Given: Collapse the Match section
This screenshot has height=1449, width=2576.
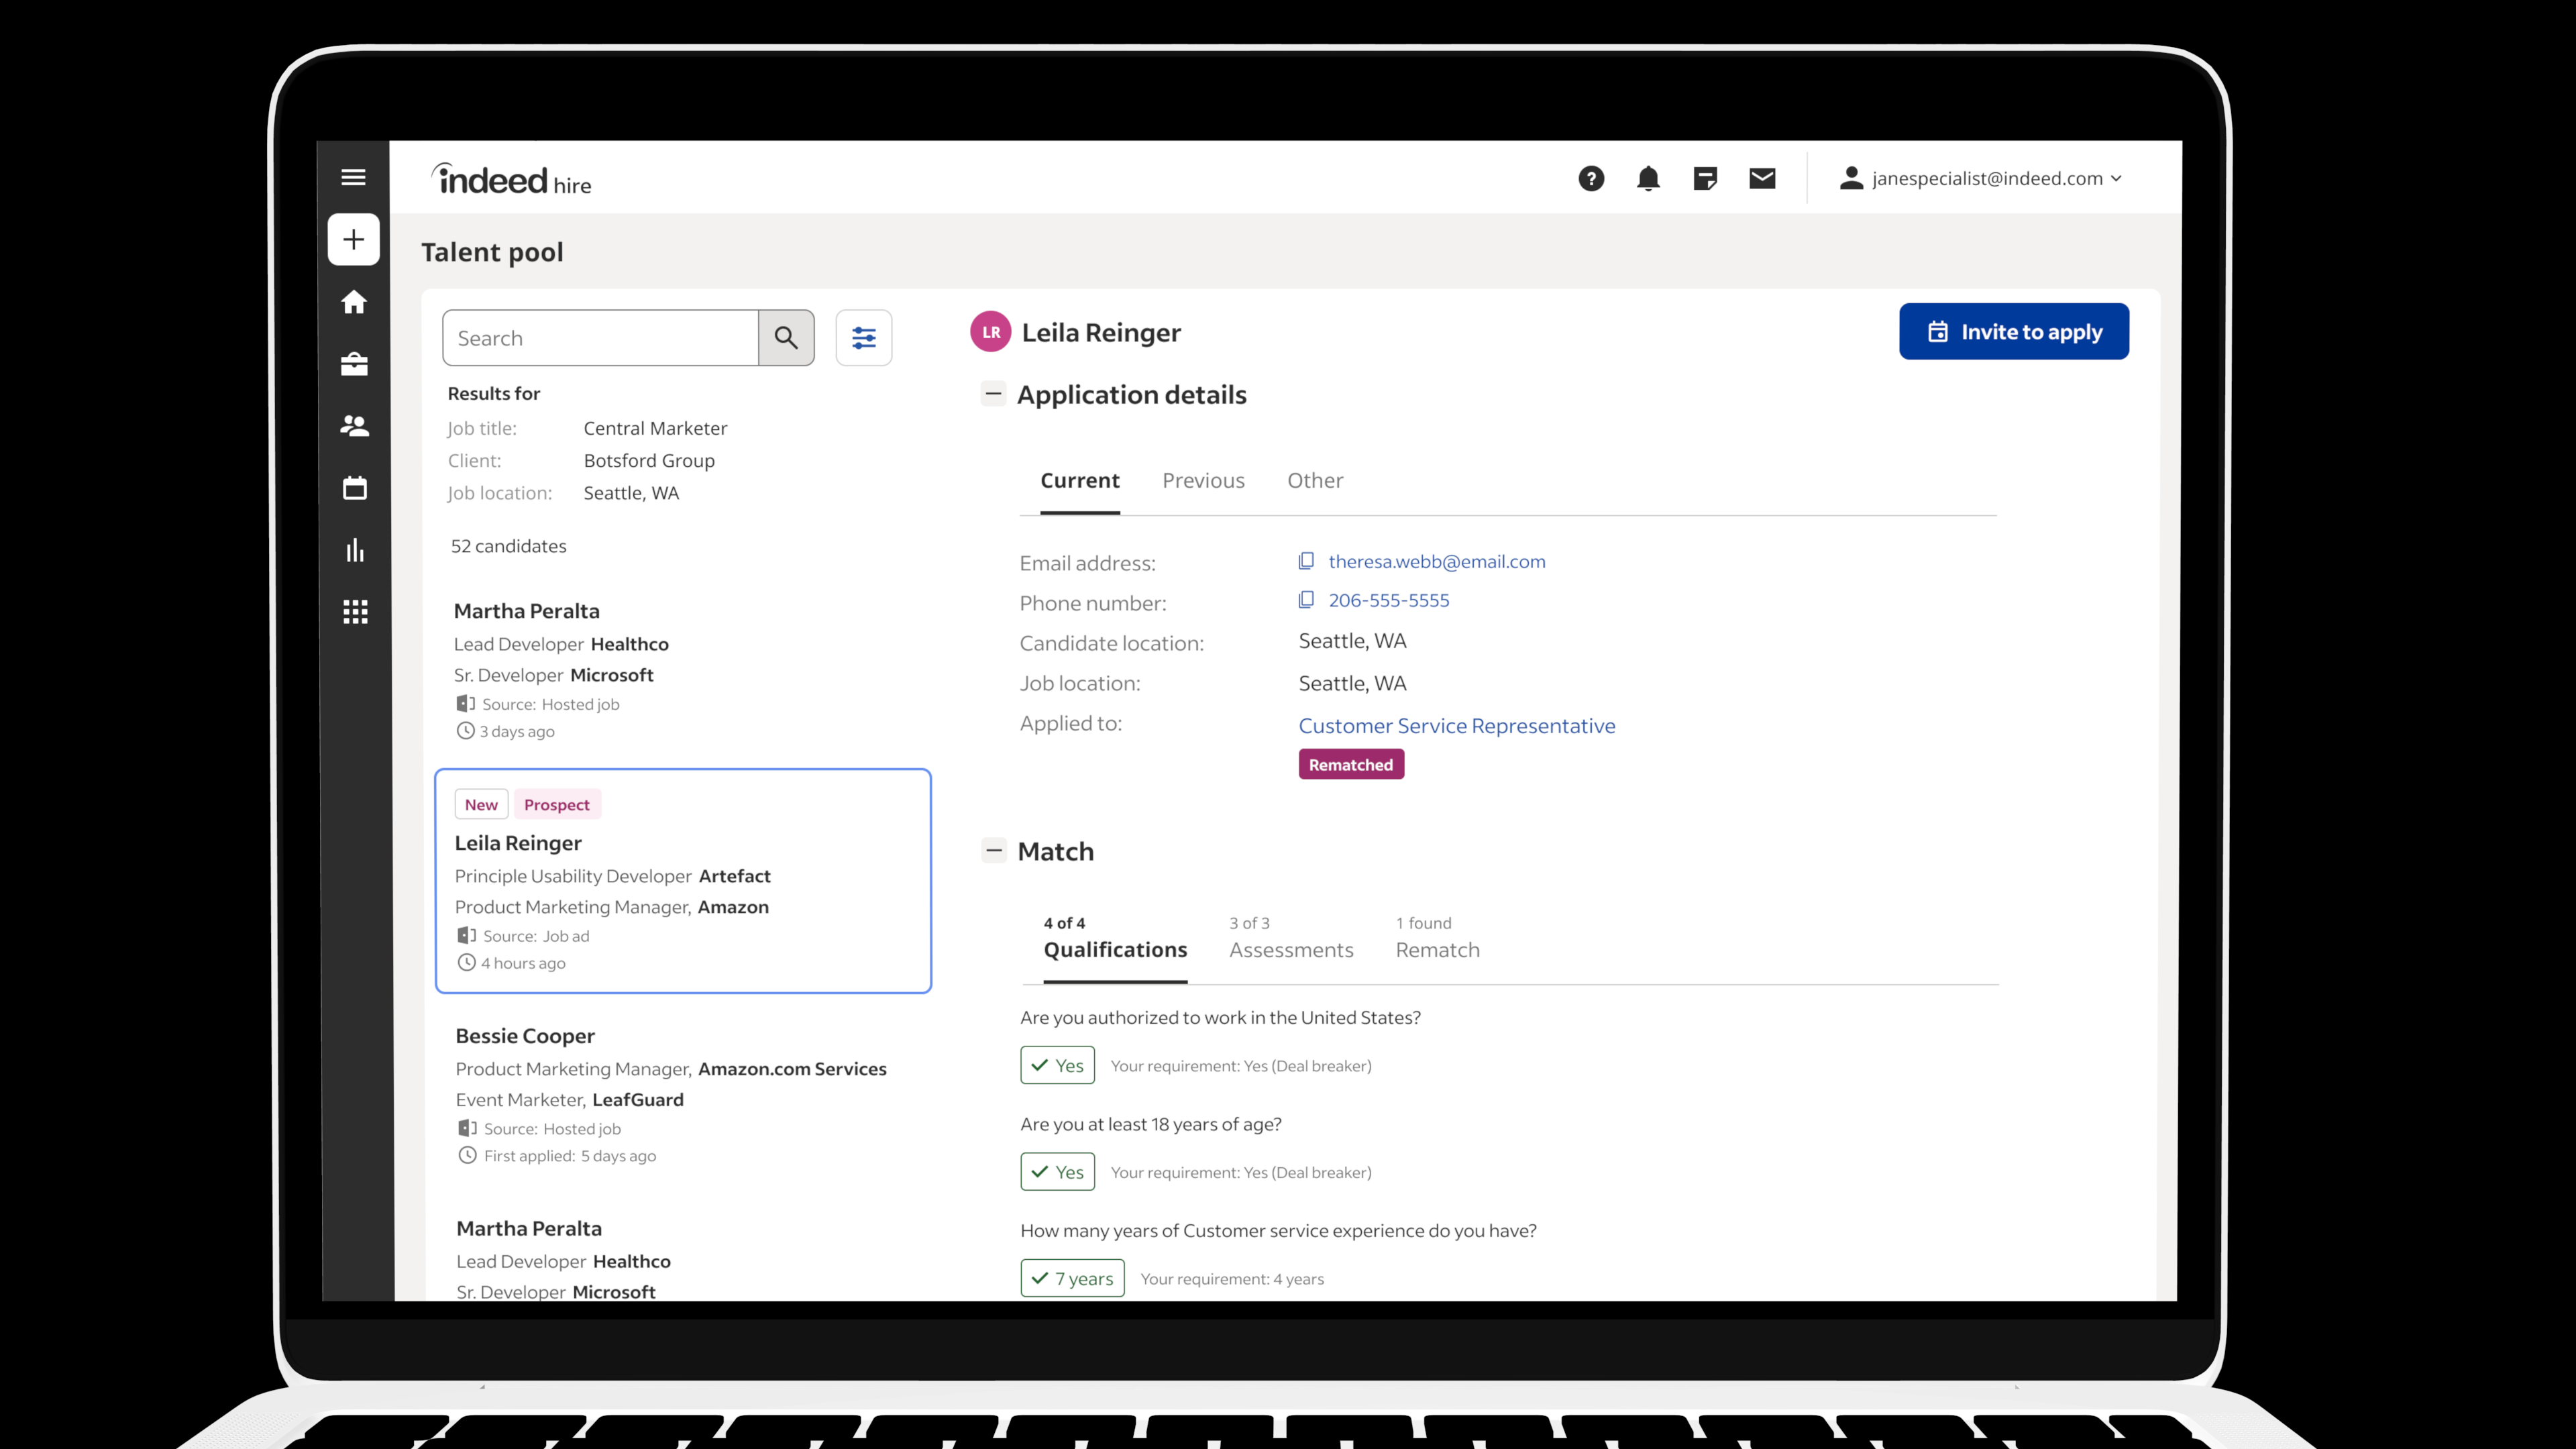Looking at the screenshot, I should coord(993,851).
